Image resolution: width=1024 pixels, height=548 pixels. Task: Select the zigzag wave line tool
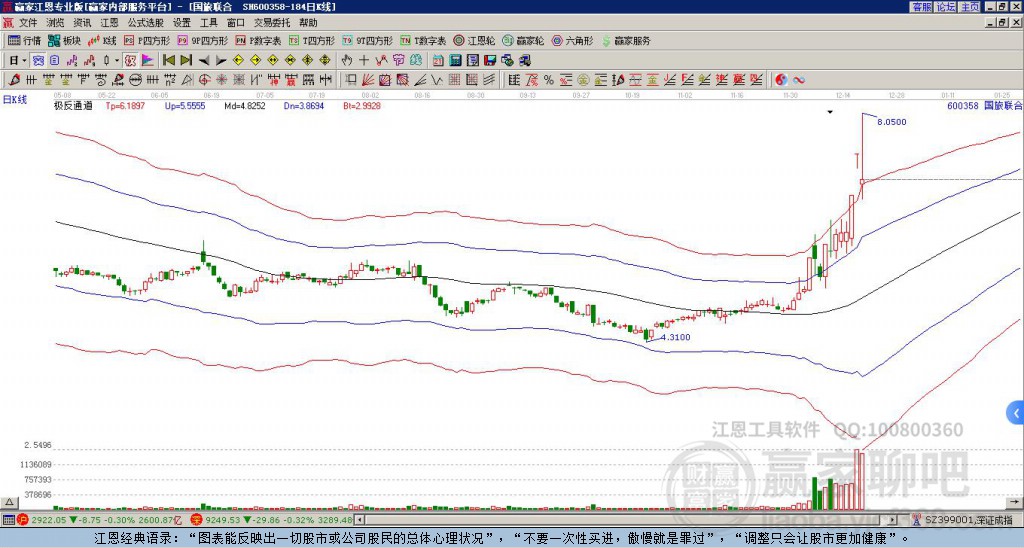tap(437, 80)
